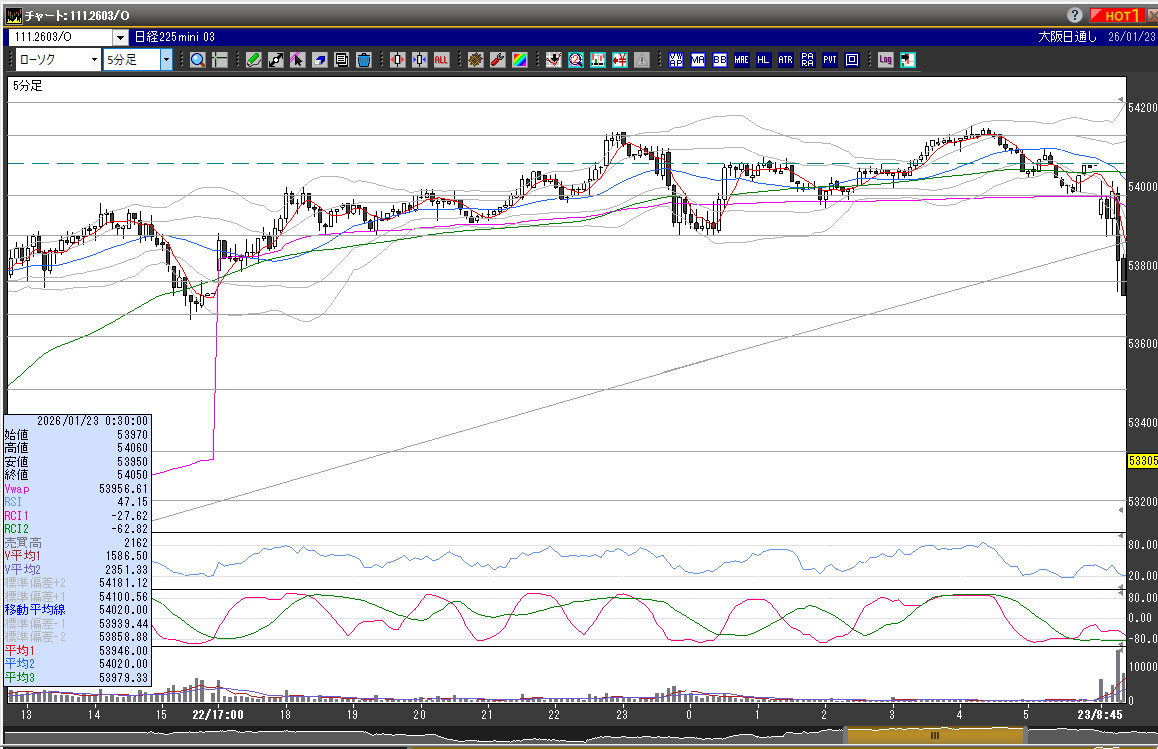Select the trend line drawing tool
Viewport: 1158px width, 749px height.
pos(276,60)
